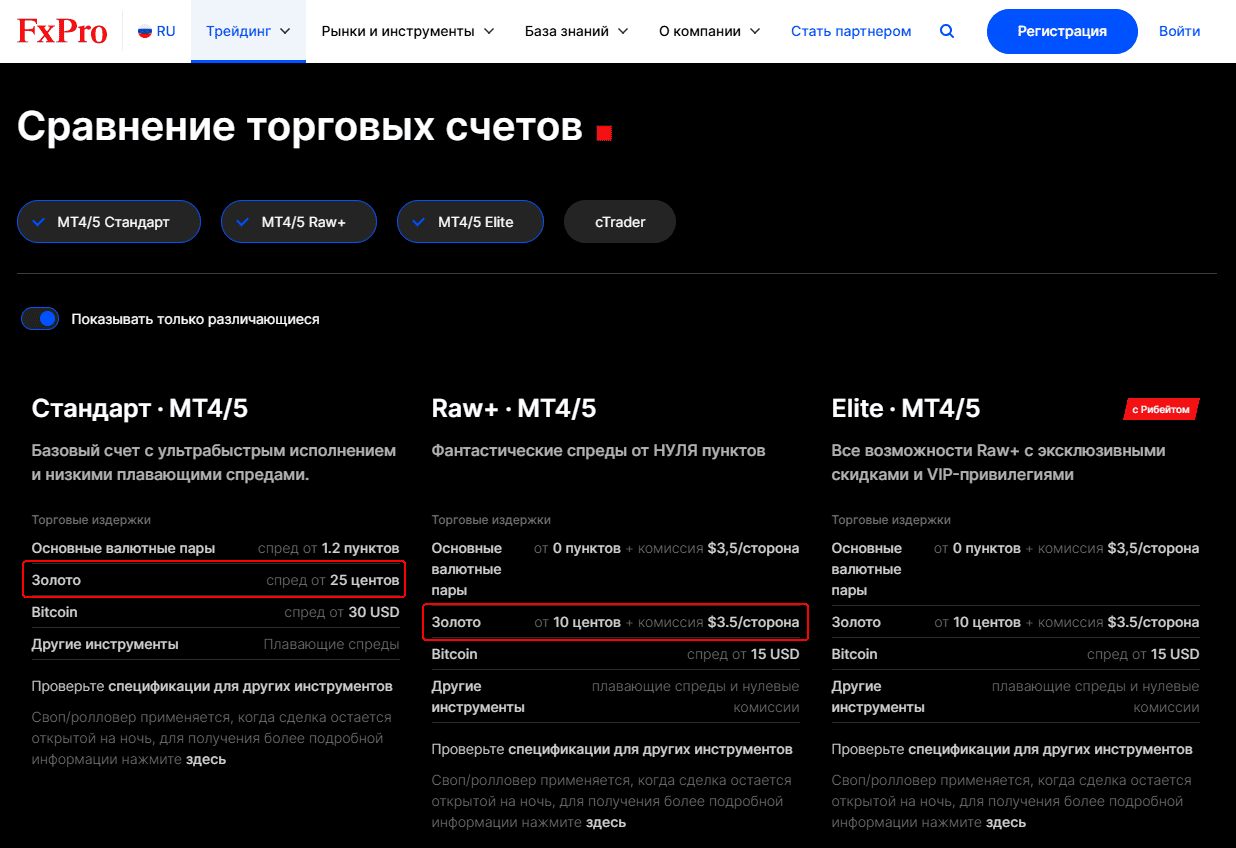Click Плавающие спреды in Стандарт column
Viewport: 1236px width, 848px height.
pos(332,644)
